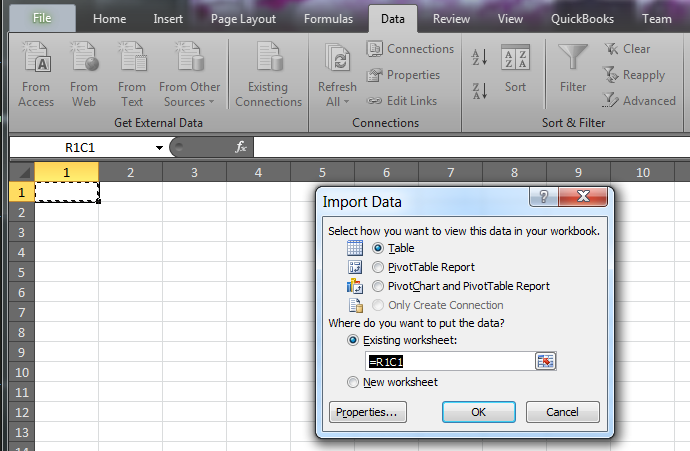690x451 pixels.
Task: Click the select all corner button
Action: 22,172
